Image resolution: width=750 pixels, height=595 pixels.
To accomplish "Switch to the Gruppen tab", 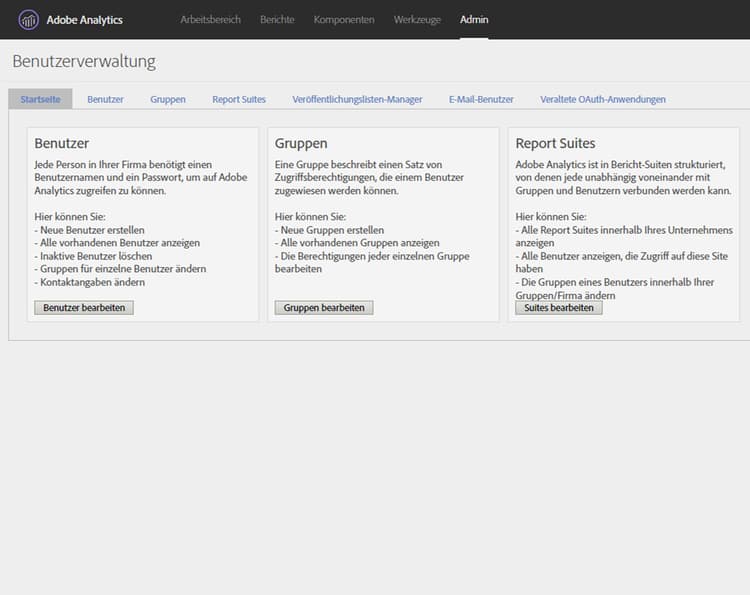I will (x=168, y=99).
